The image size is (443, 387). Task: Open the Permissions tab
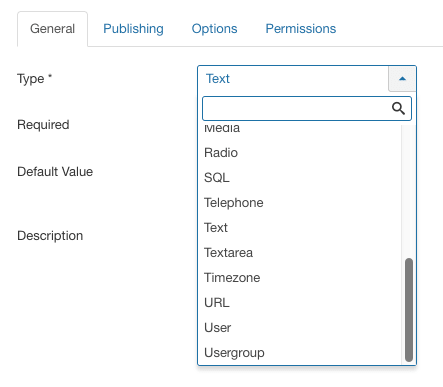click(x=301, y=29)
